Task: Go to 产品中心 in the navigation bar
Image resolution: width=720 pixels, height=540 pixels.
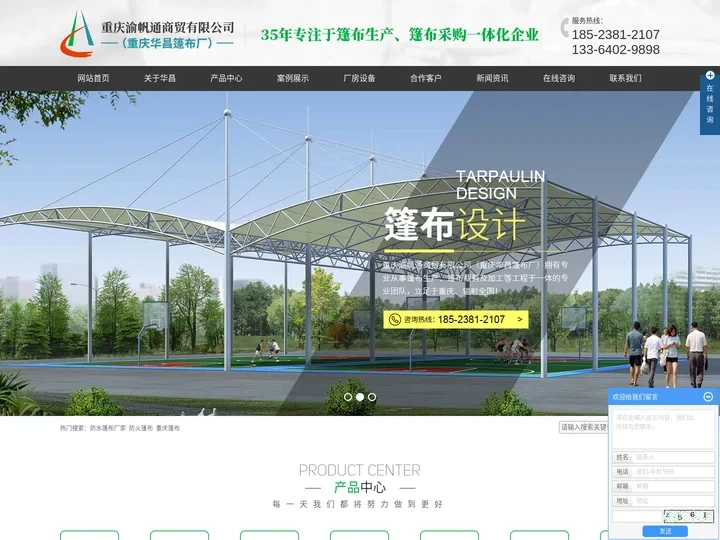Action: click(x=226, y=78)
